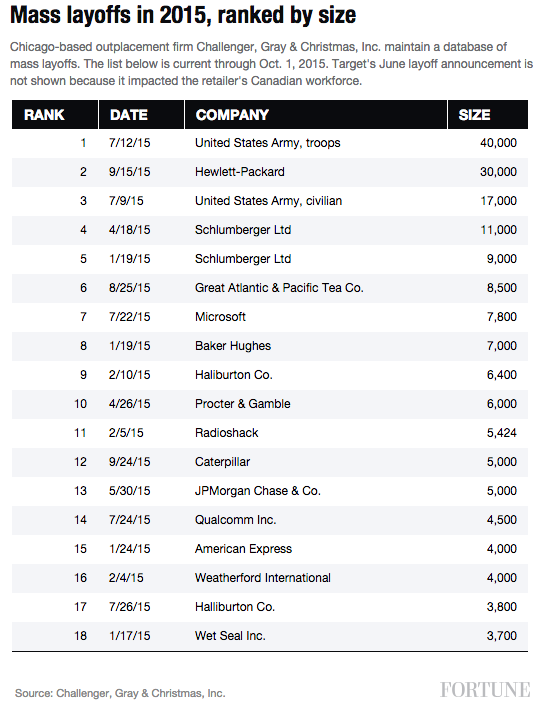Viewport: 545px width, 710px height.
Task: Click the 5,000 value in JPMorgan's row
Action: (502, 491)
